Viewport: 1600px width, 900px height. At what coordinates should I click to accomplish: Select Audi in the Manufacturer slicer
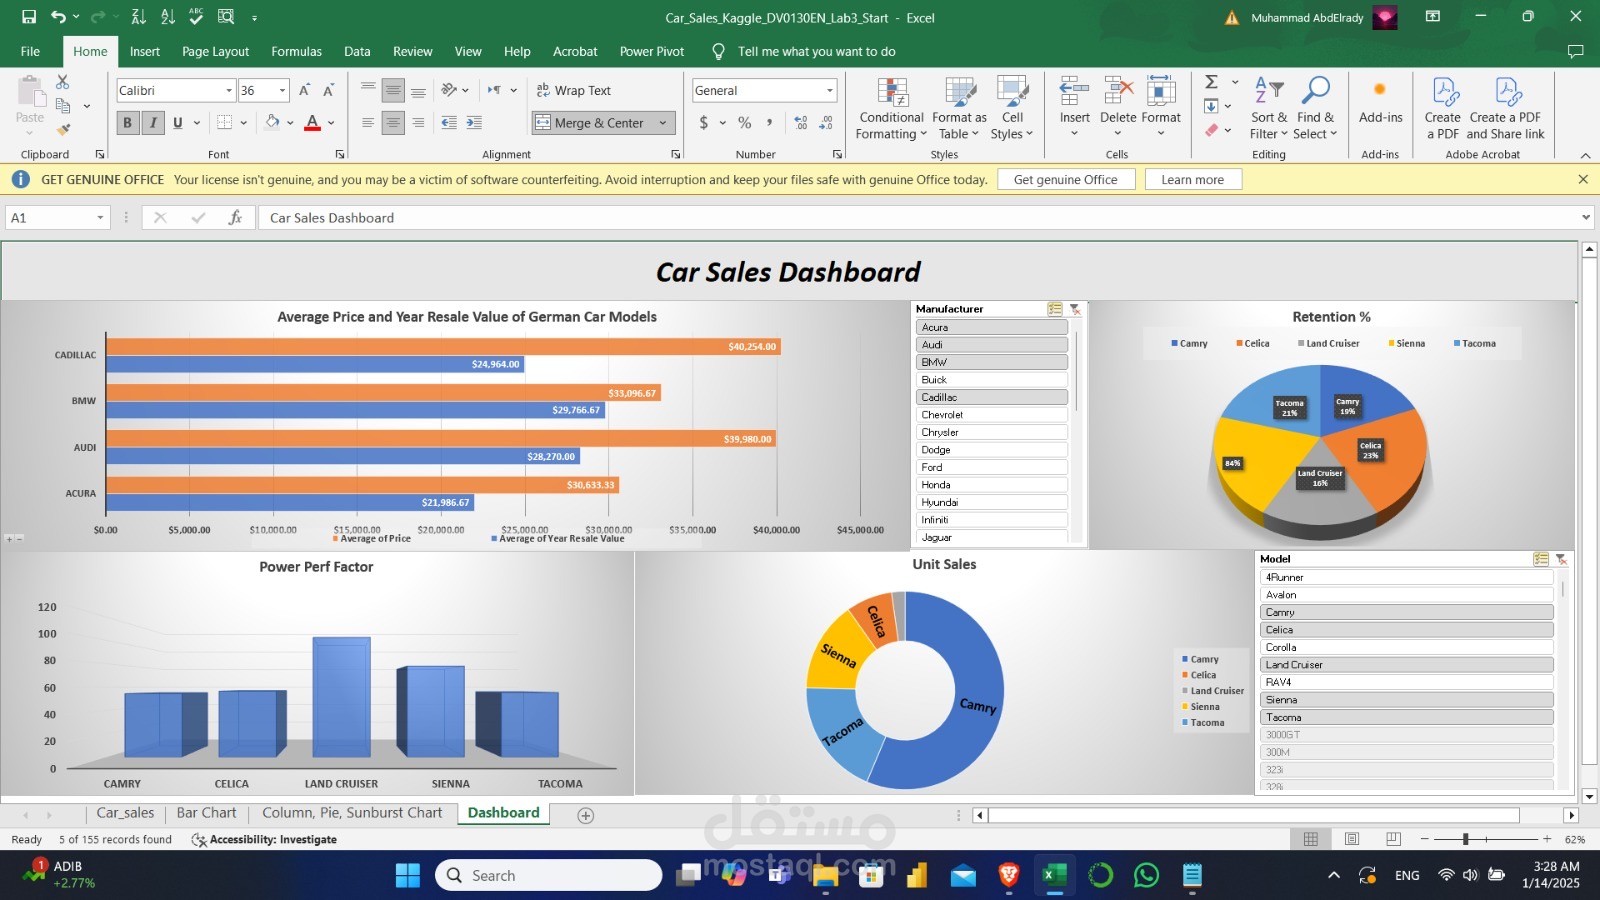990,344
